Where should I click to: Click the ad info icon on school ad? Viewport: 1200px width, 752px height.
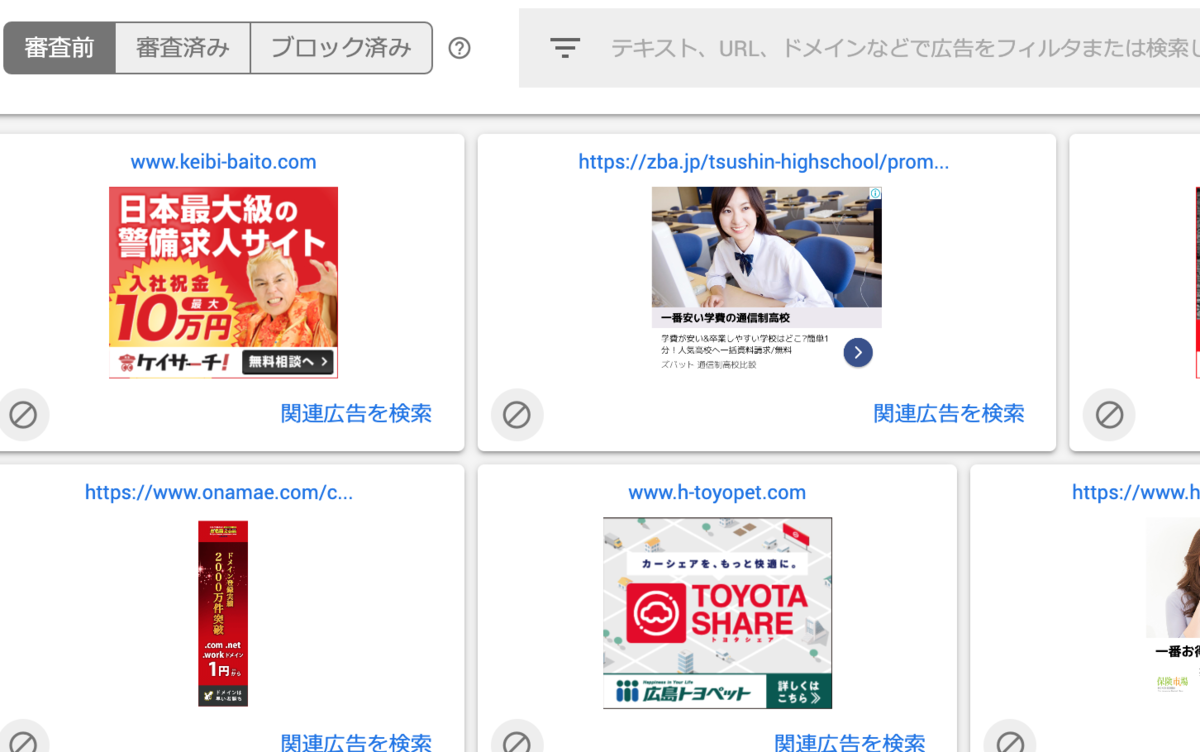[x=875, y=194]
